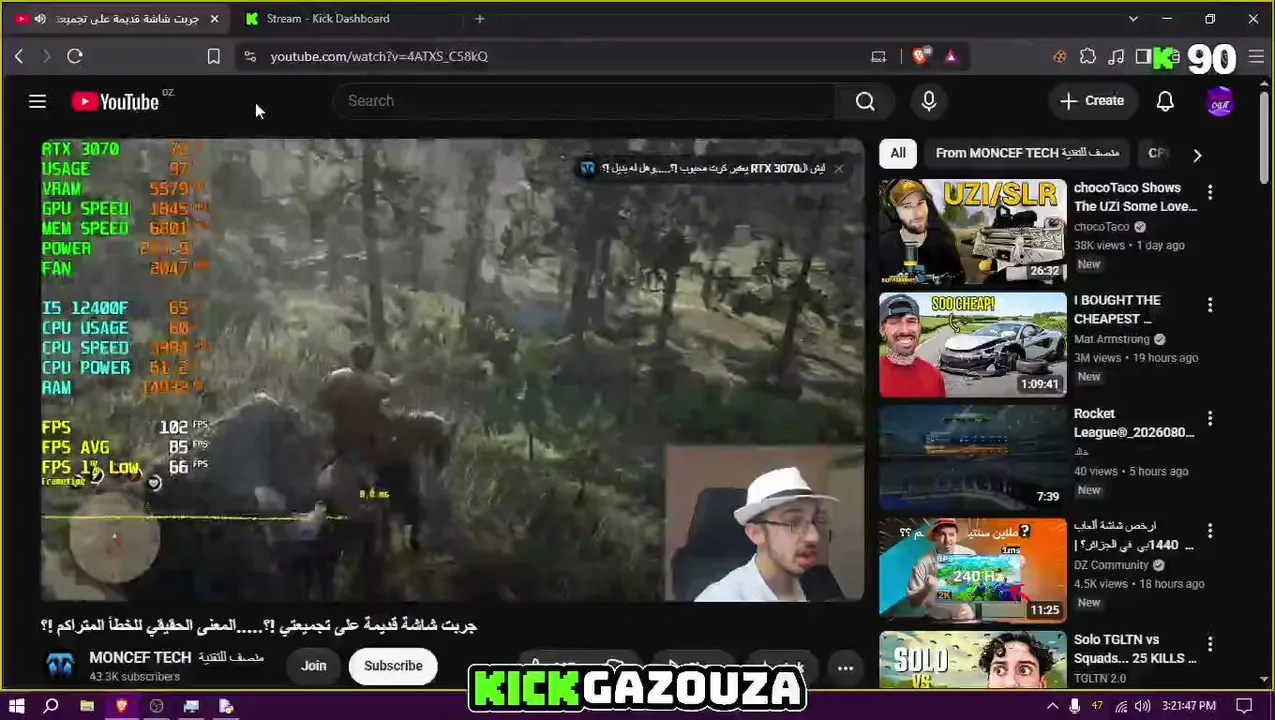Open the SOO CHEAP car video thumbnail

tap(973, 345)
